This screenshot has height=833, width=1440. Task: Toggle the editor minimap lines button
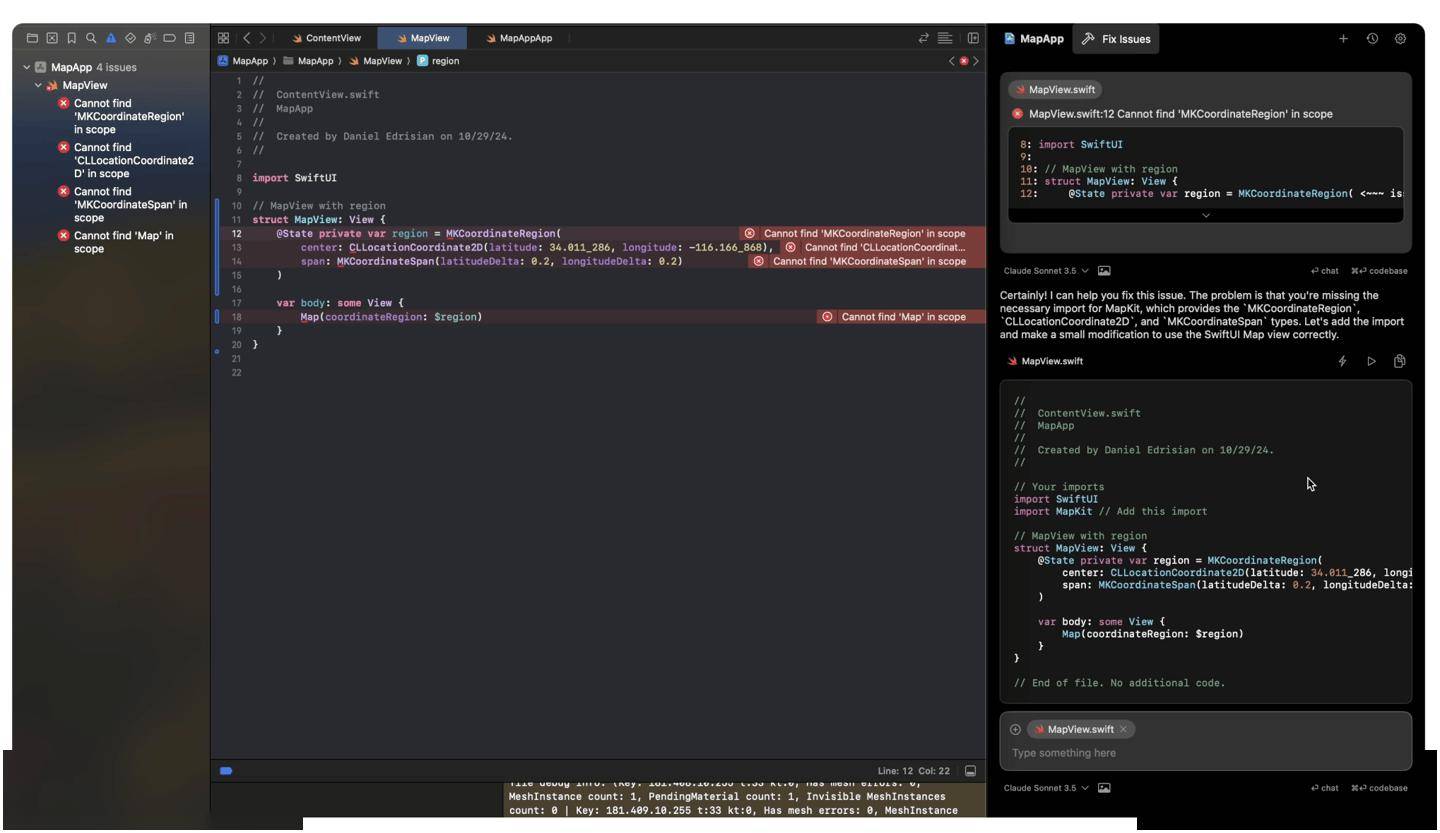pyautogui.click(x=945, y=38)
